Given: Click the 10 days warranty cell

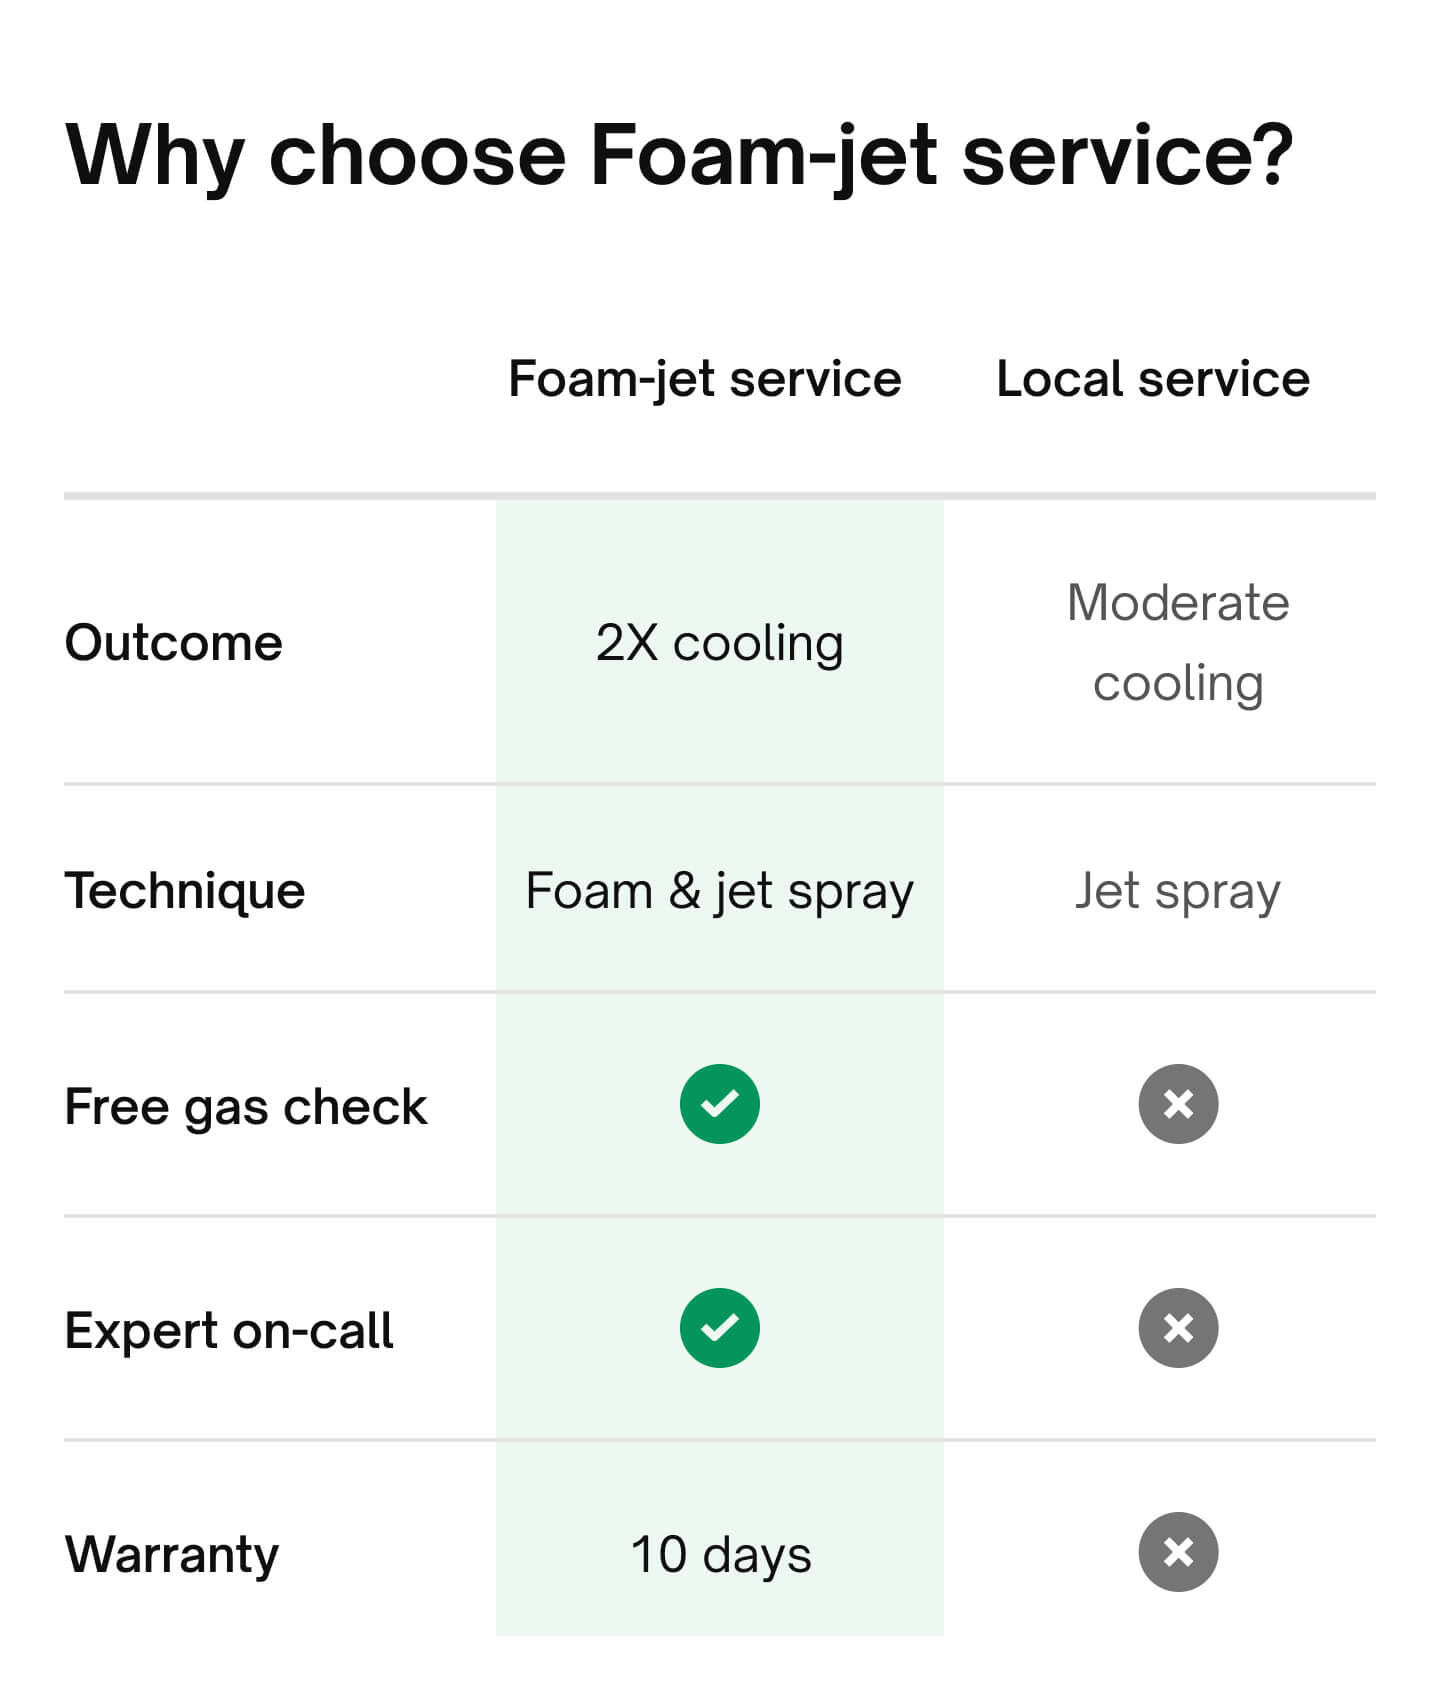Looking at the screenshot, I should click(720, 1554).
